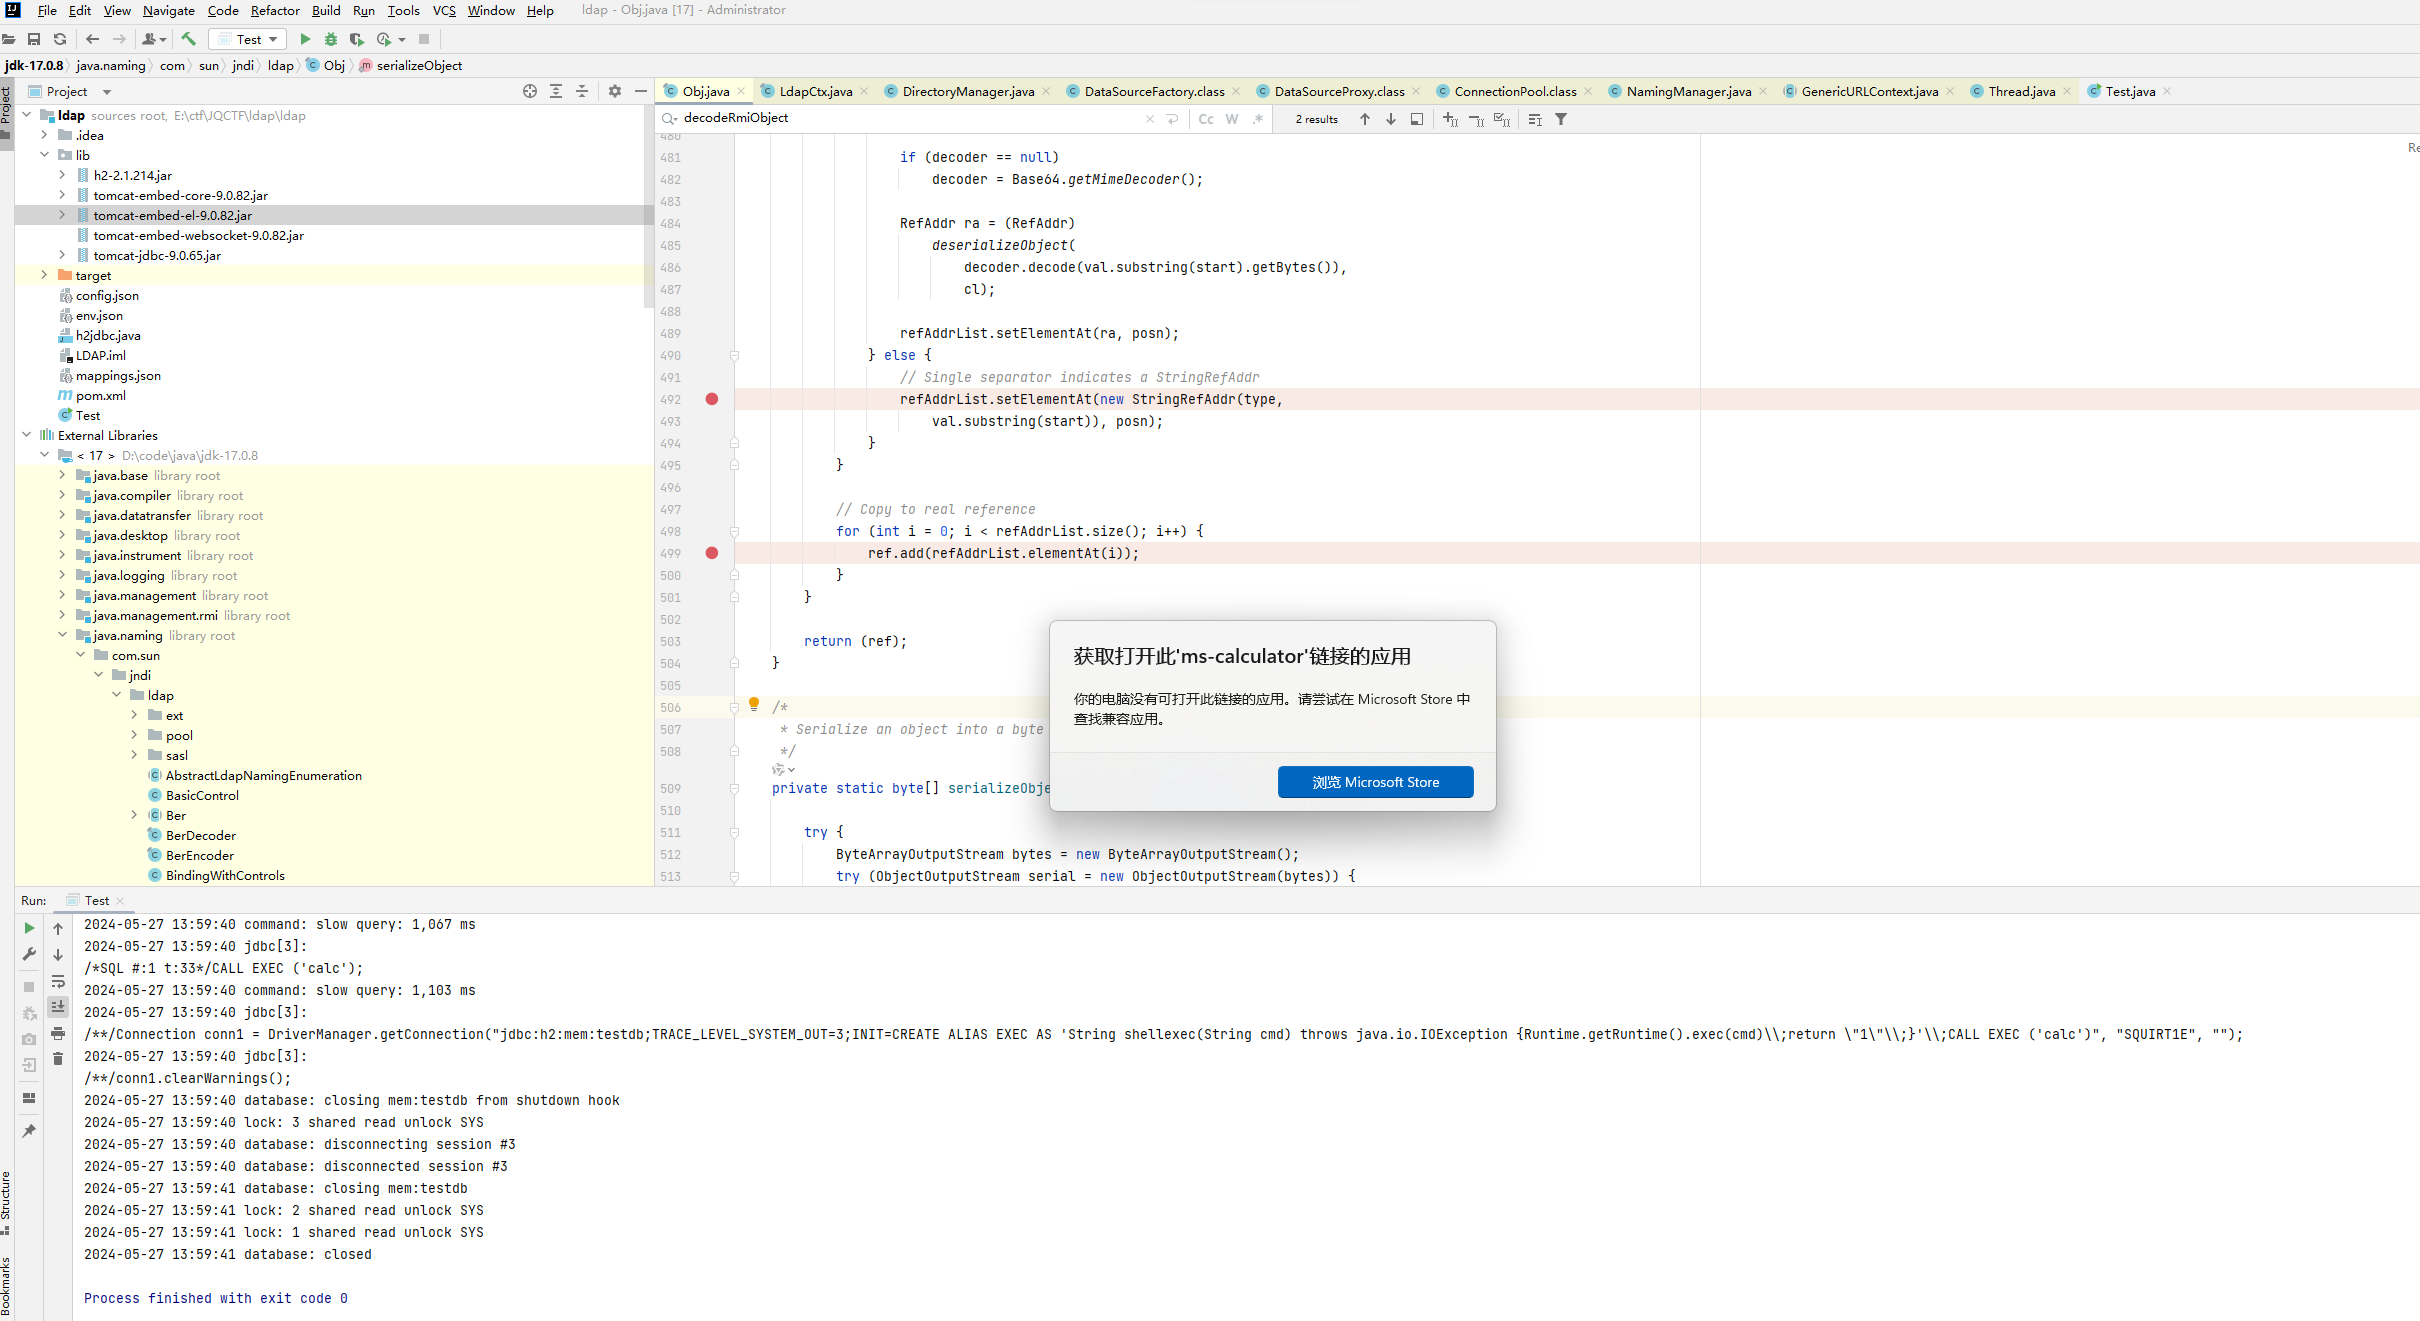The height and width of the screenshot is (1321, 2420).
Task: Rerun 'Test' from Run panel play icon
Action: (29, 928)
